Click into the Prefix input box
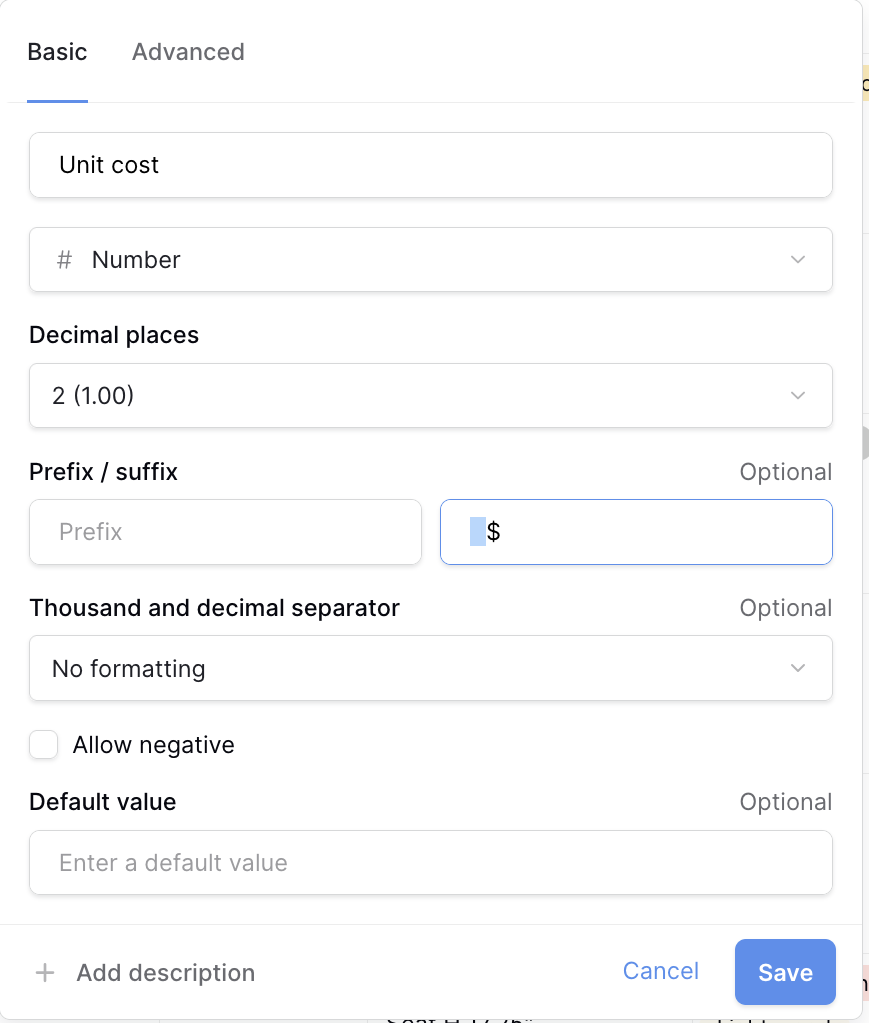The height and width of the screenshot is (1023, 869). point(225,532)
